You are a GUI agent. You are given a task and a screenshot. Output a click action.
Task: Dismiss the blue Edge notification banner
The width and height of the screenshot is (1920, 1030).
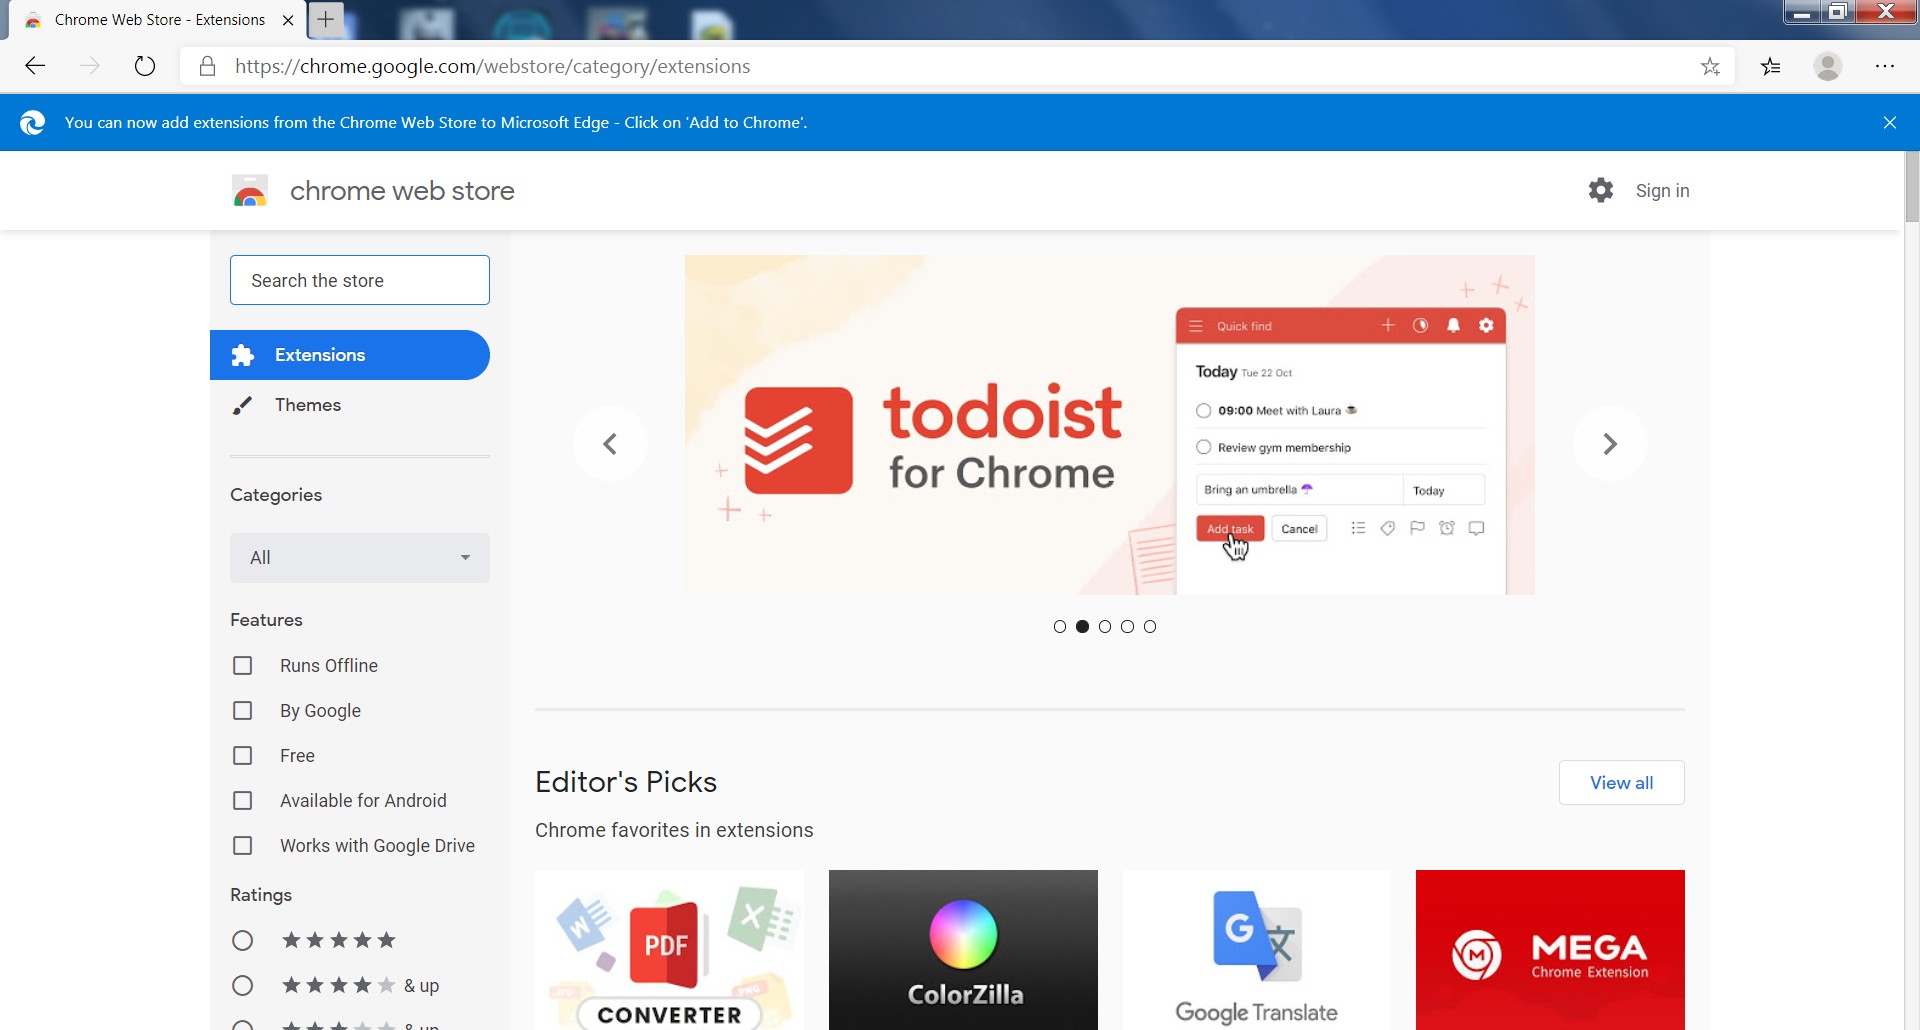tap(1889, 122)
